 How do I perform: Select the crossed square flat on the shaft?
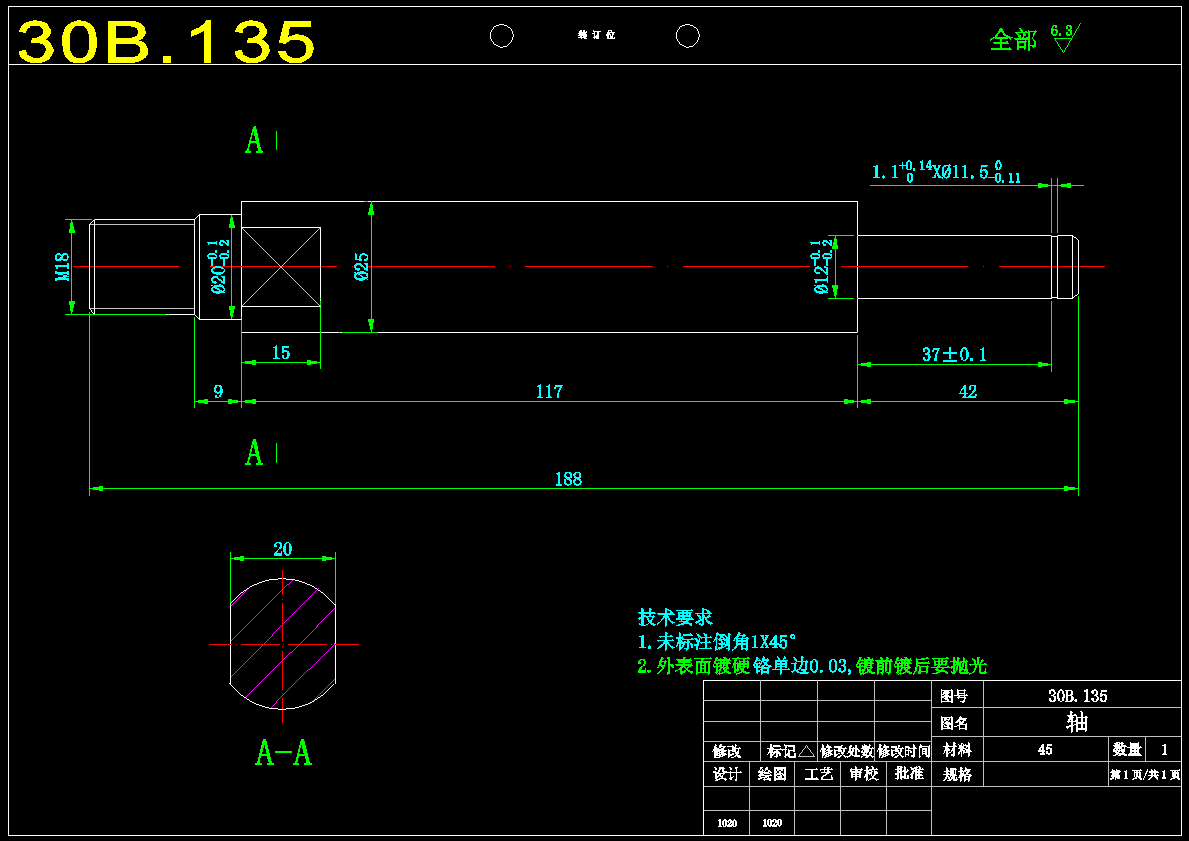click(281, 267)
